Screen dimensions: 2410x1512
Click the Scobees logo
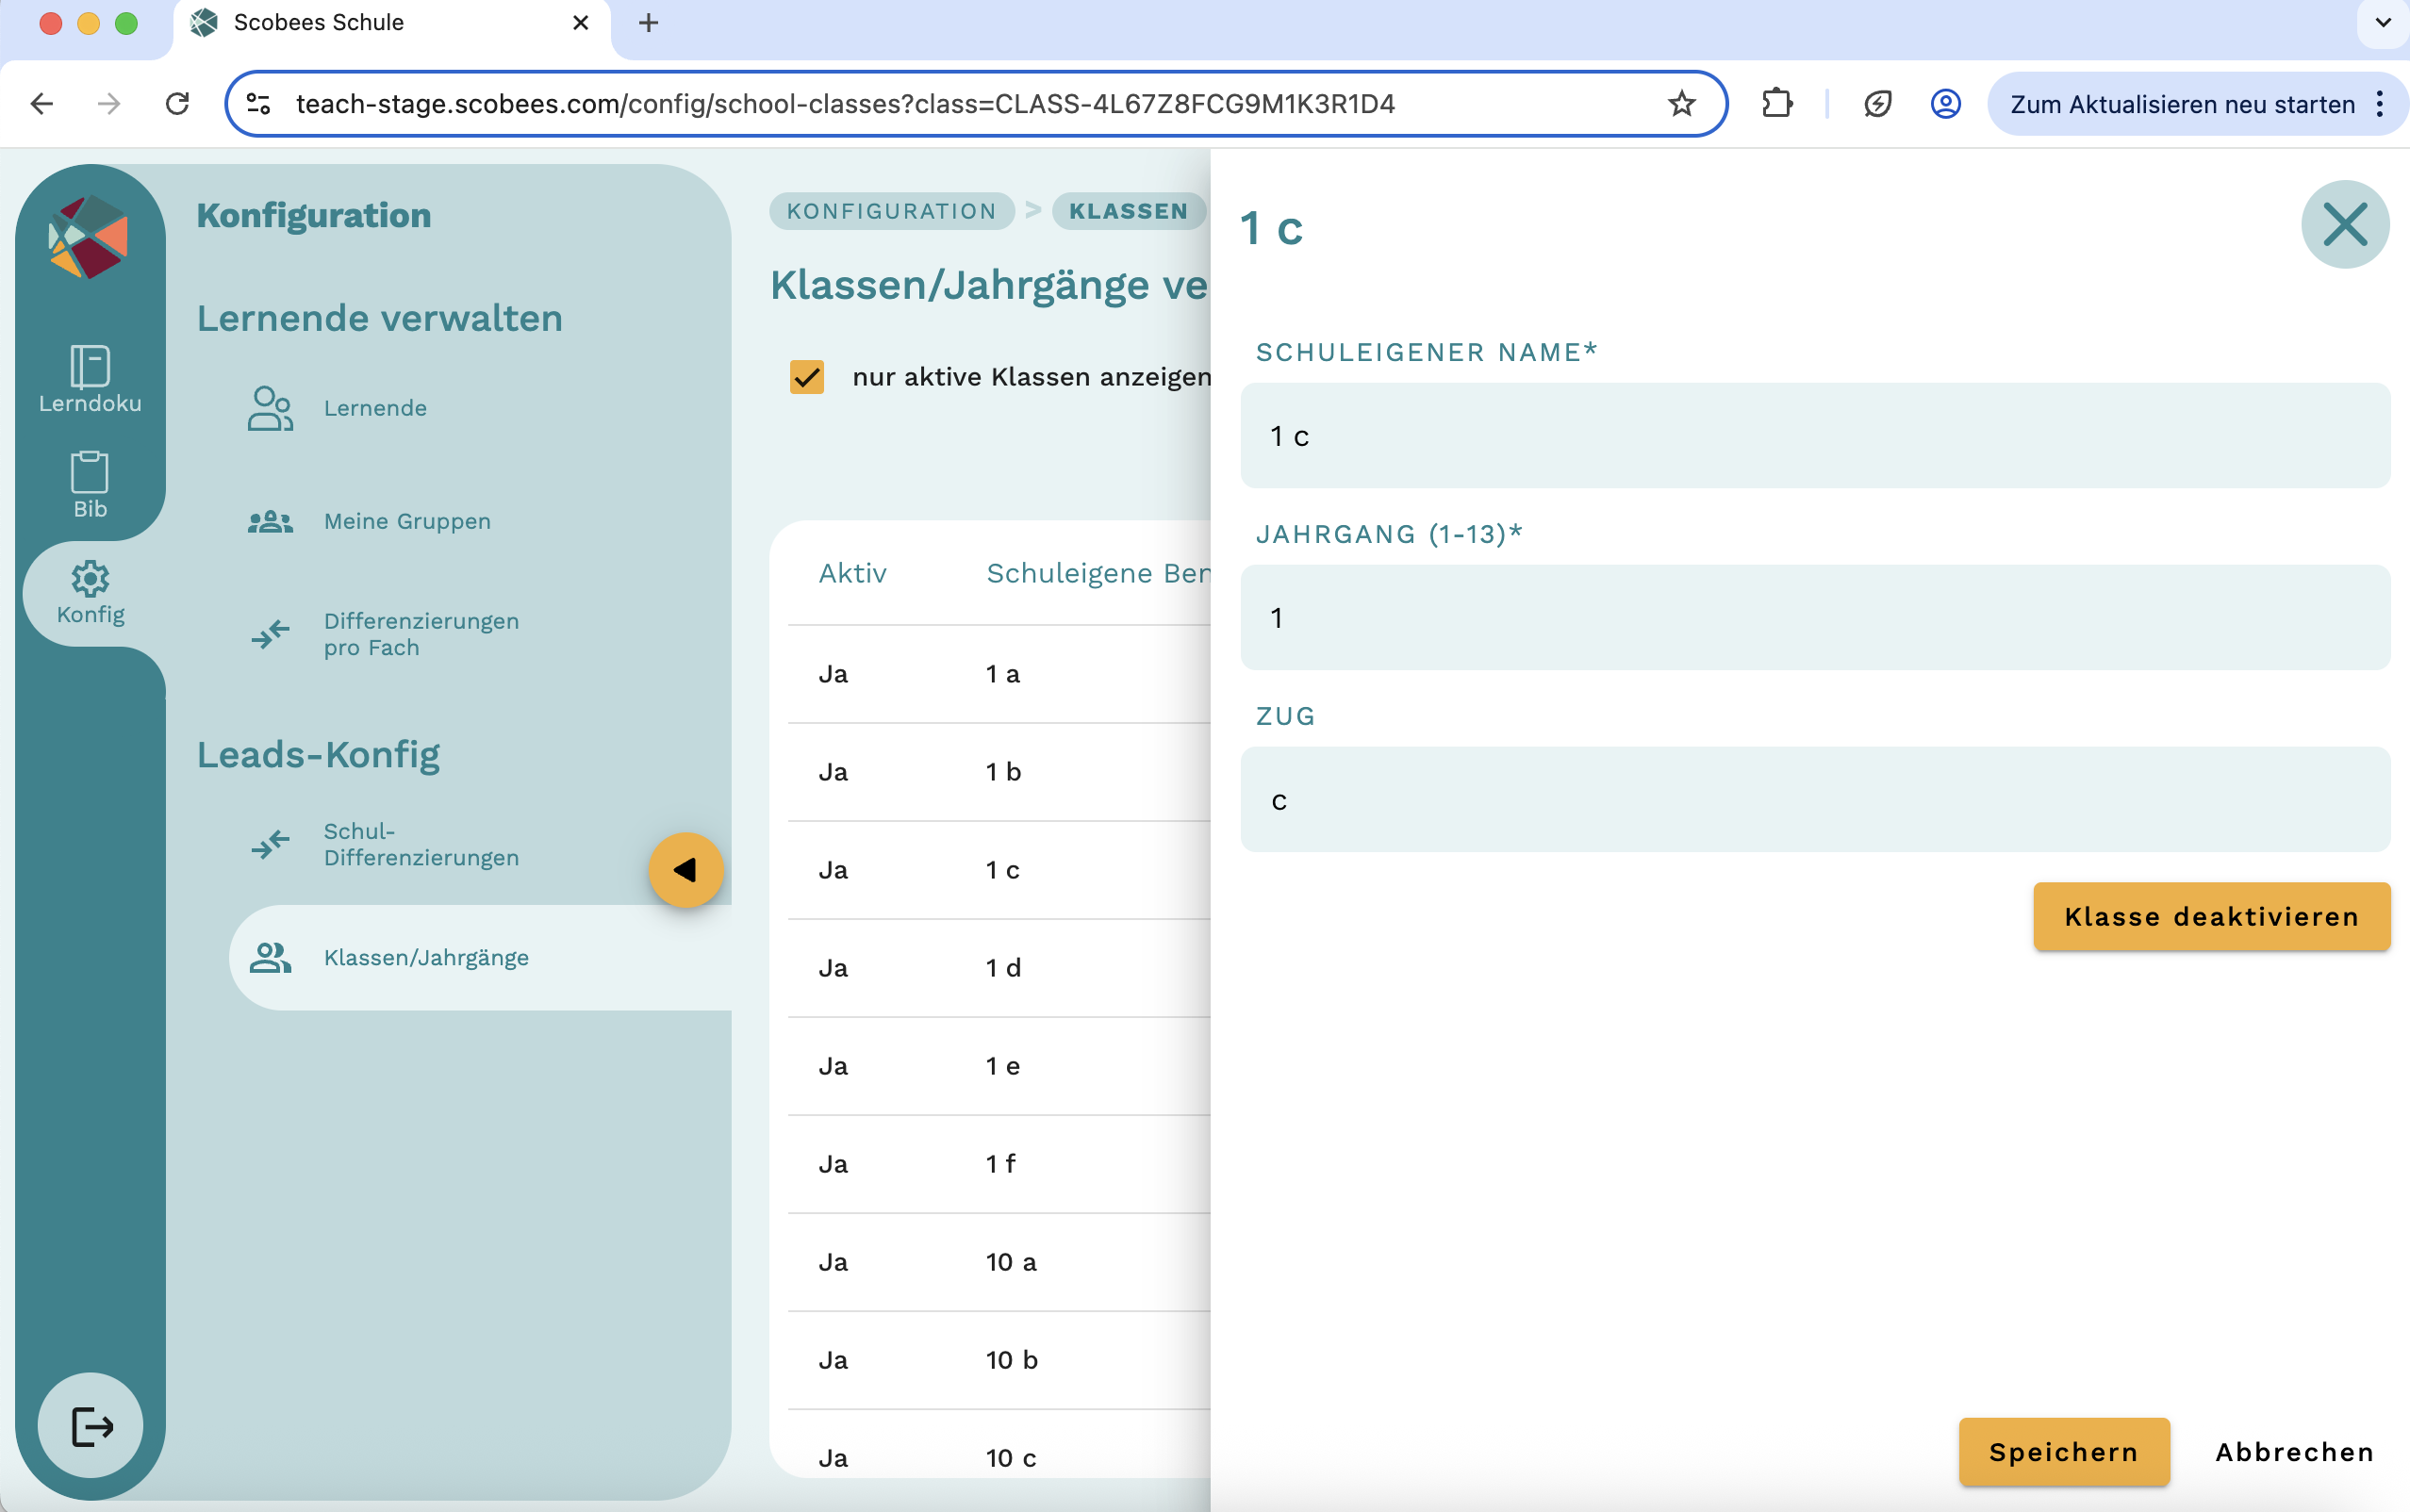pos(88,237)
